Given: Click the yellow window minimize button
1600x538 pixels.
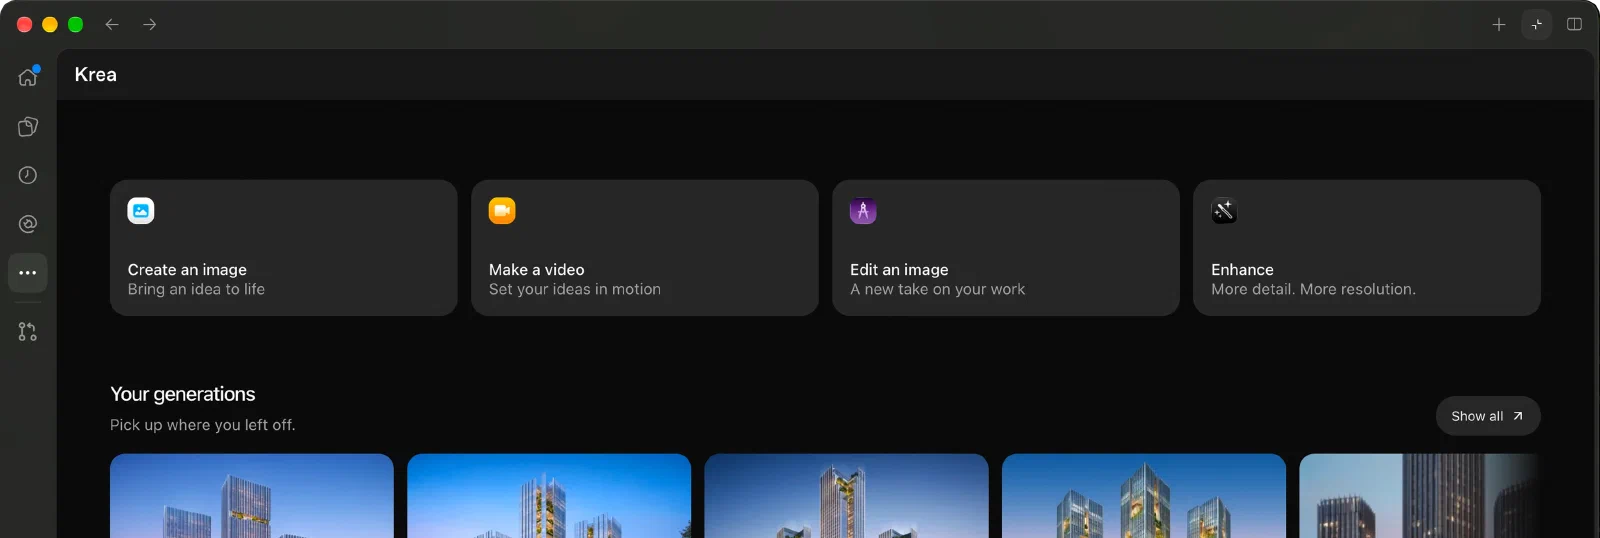Looking at the screenshot, I should tap(50, 24).
